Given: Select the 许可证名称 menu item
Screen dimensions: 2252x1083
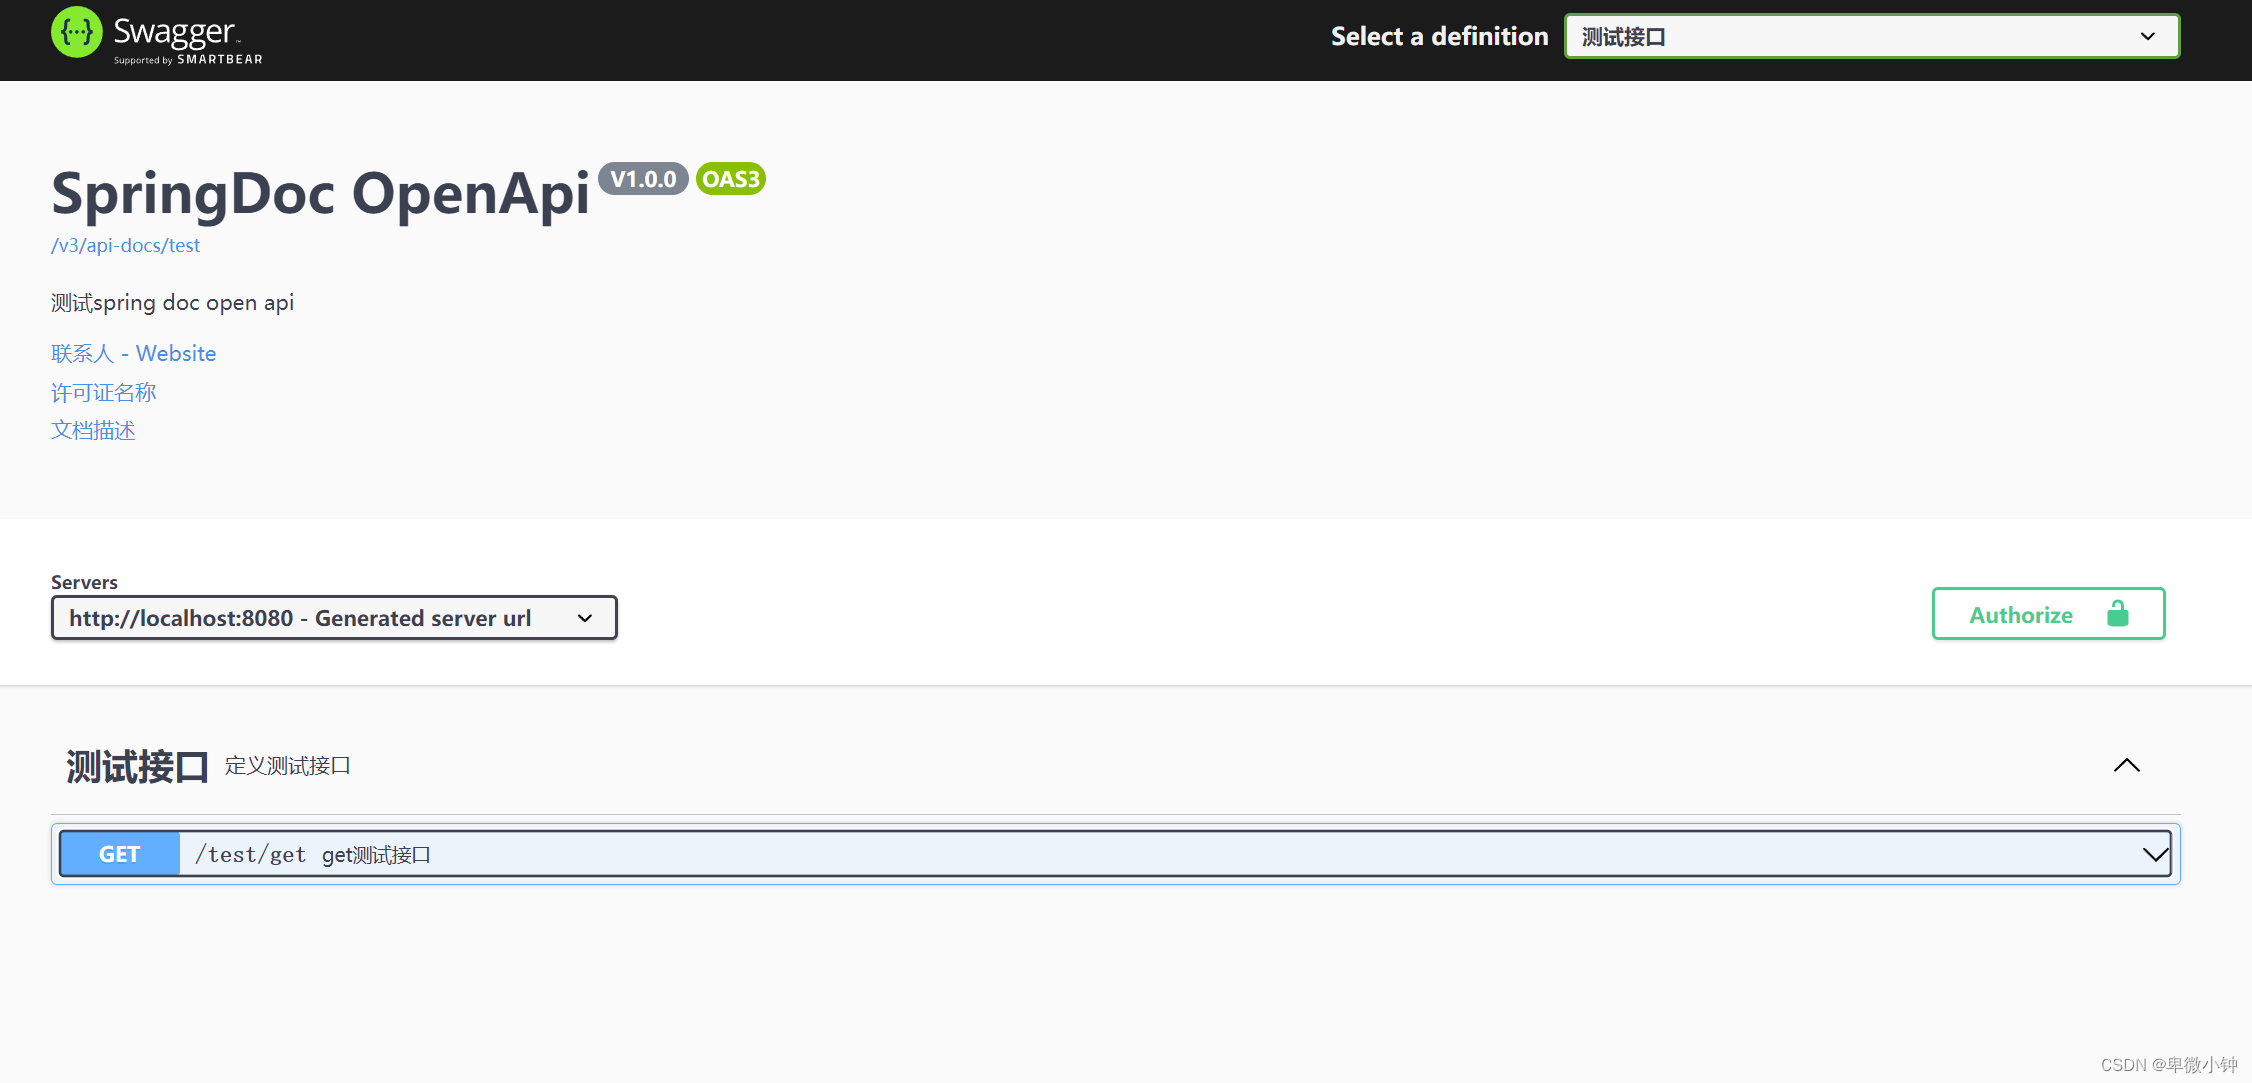Looking at the screenshot, I should (x=103, y=389).
